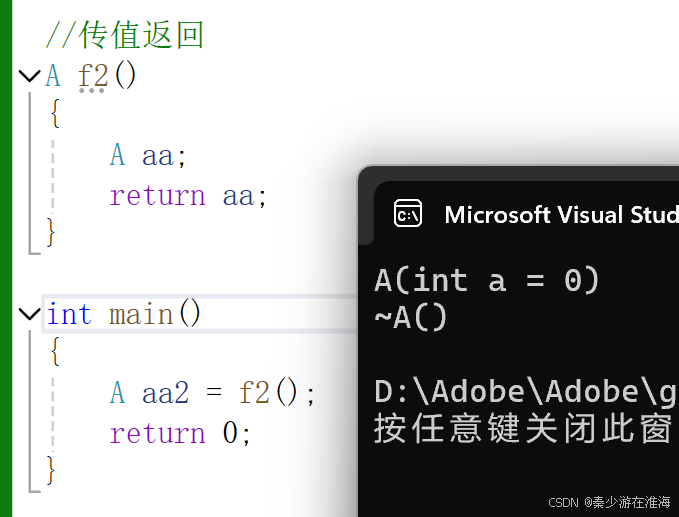This screenshot has width=679, height=517.
Task: Click the '~A()' console output line
Action: tap(411, 317)
